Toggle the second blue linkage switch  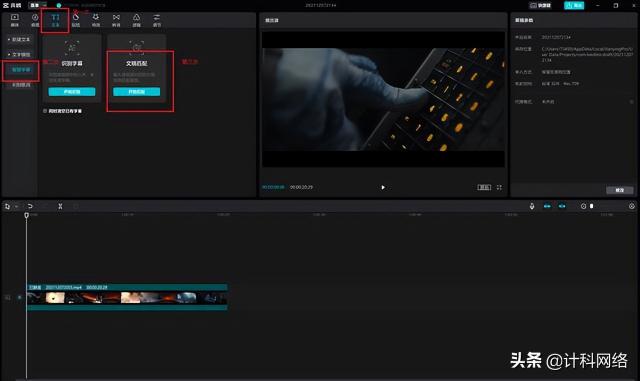tap(562, 206)
